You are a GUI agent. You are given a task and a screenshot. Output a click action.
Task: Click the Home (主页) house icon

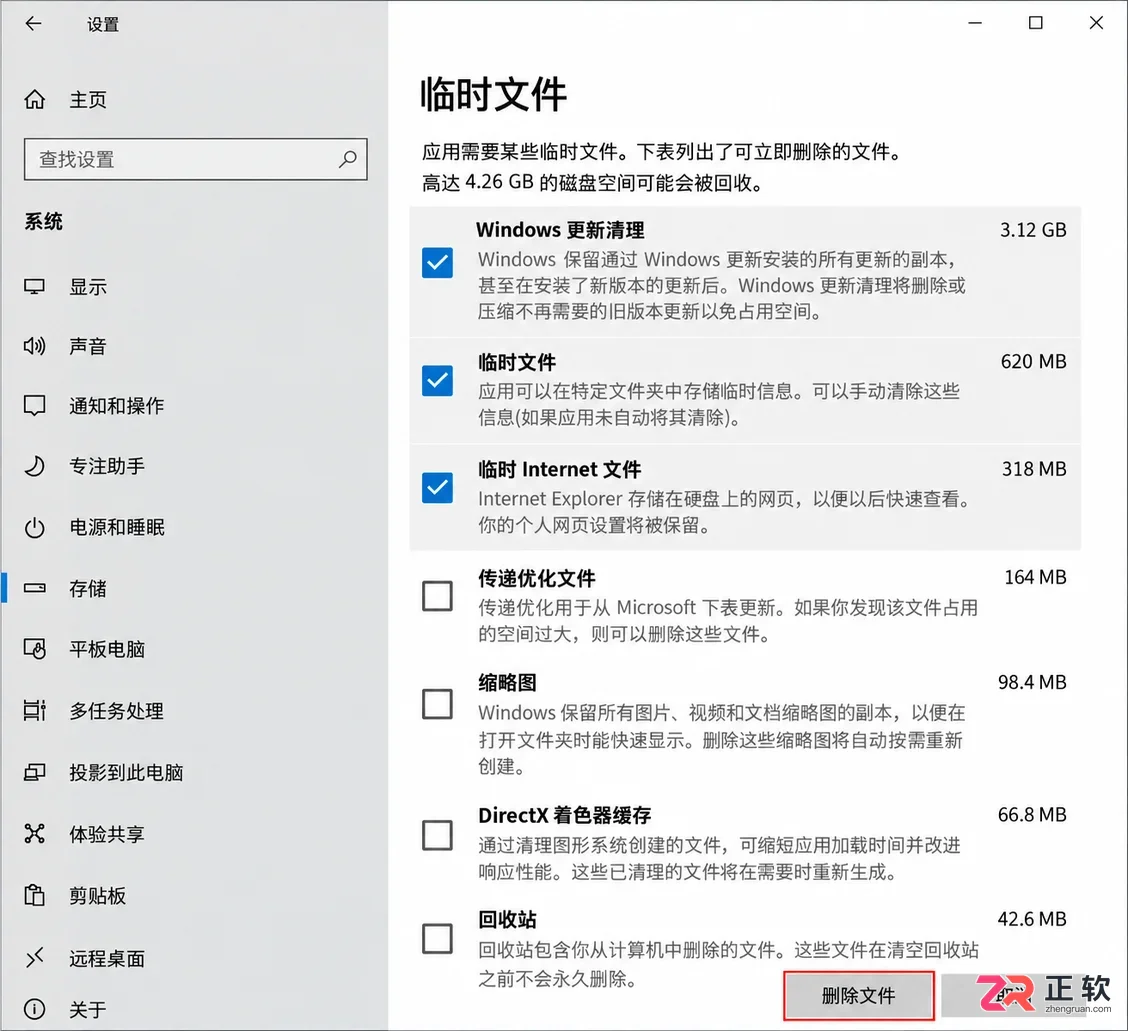tap(35, 99)
